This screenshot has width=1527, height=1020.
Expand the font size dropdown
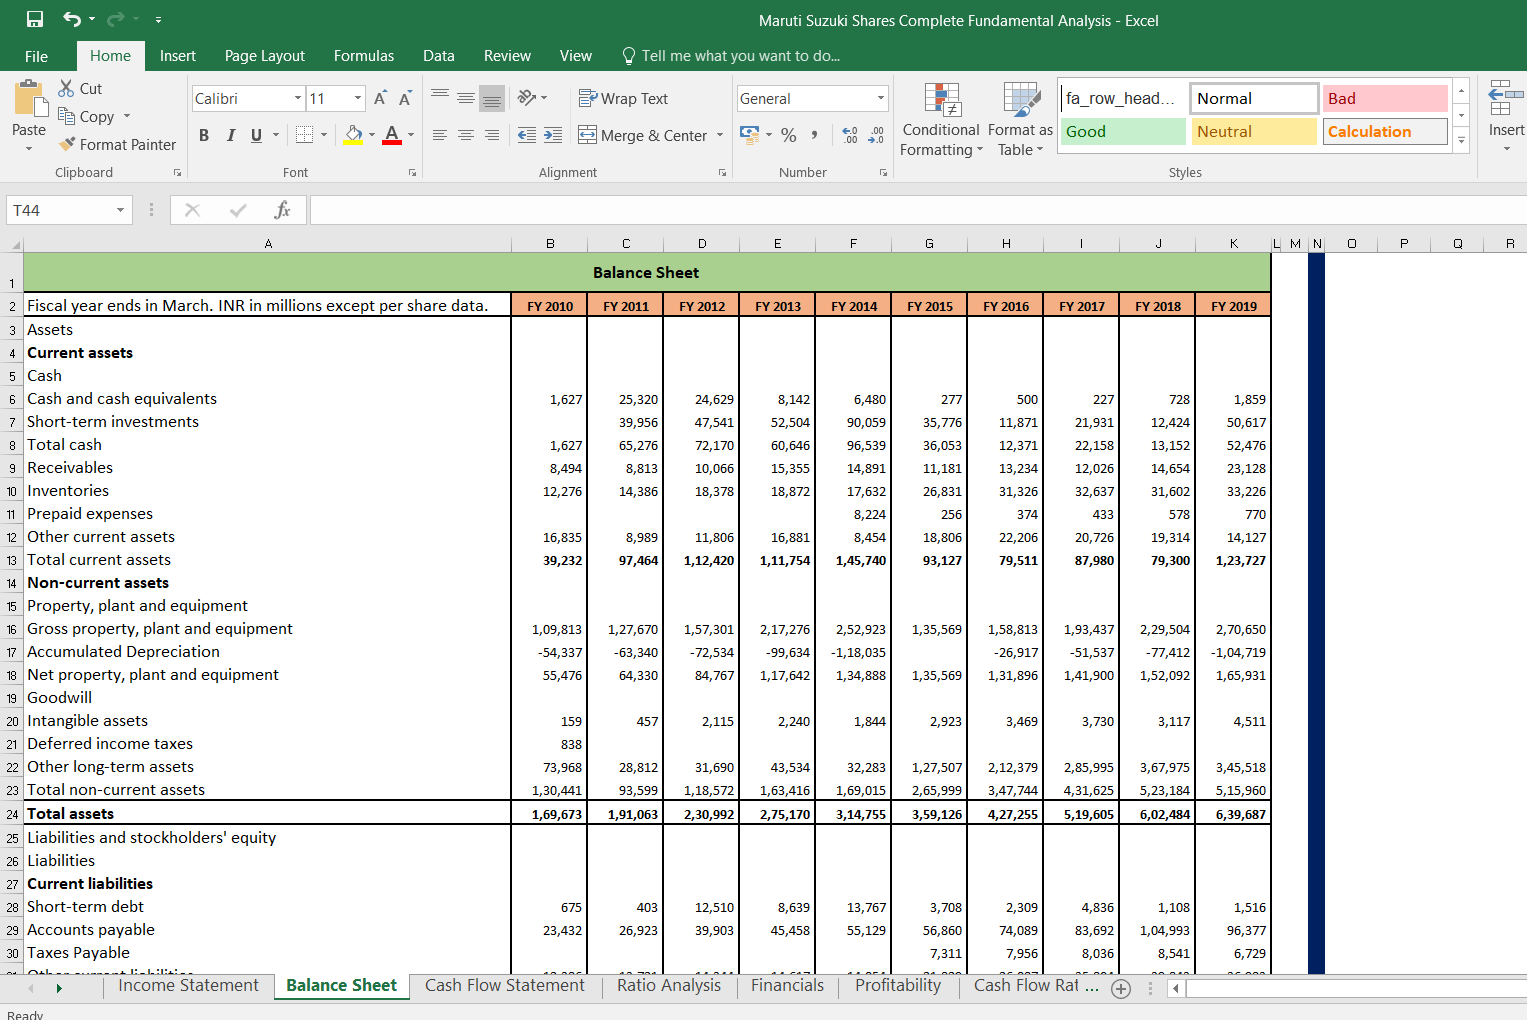358,98
